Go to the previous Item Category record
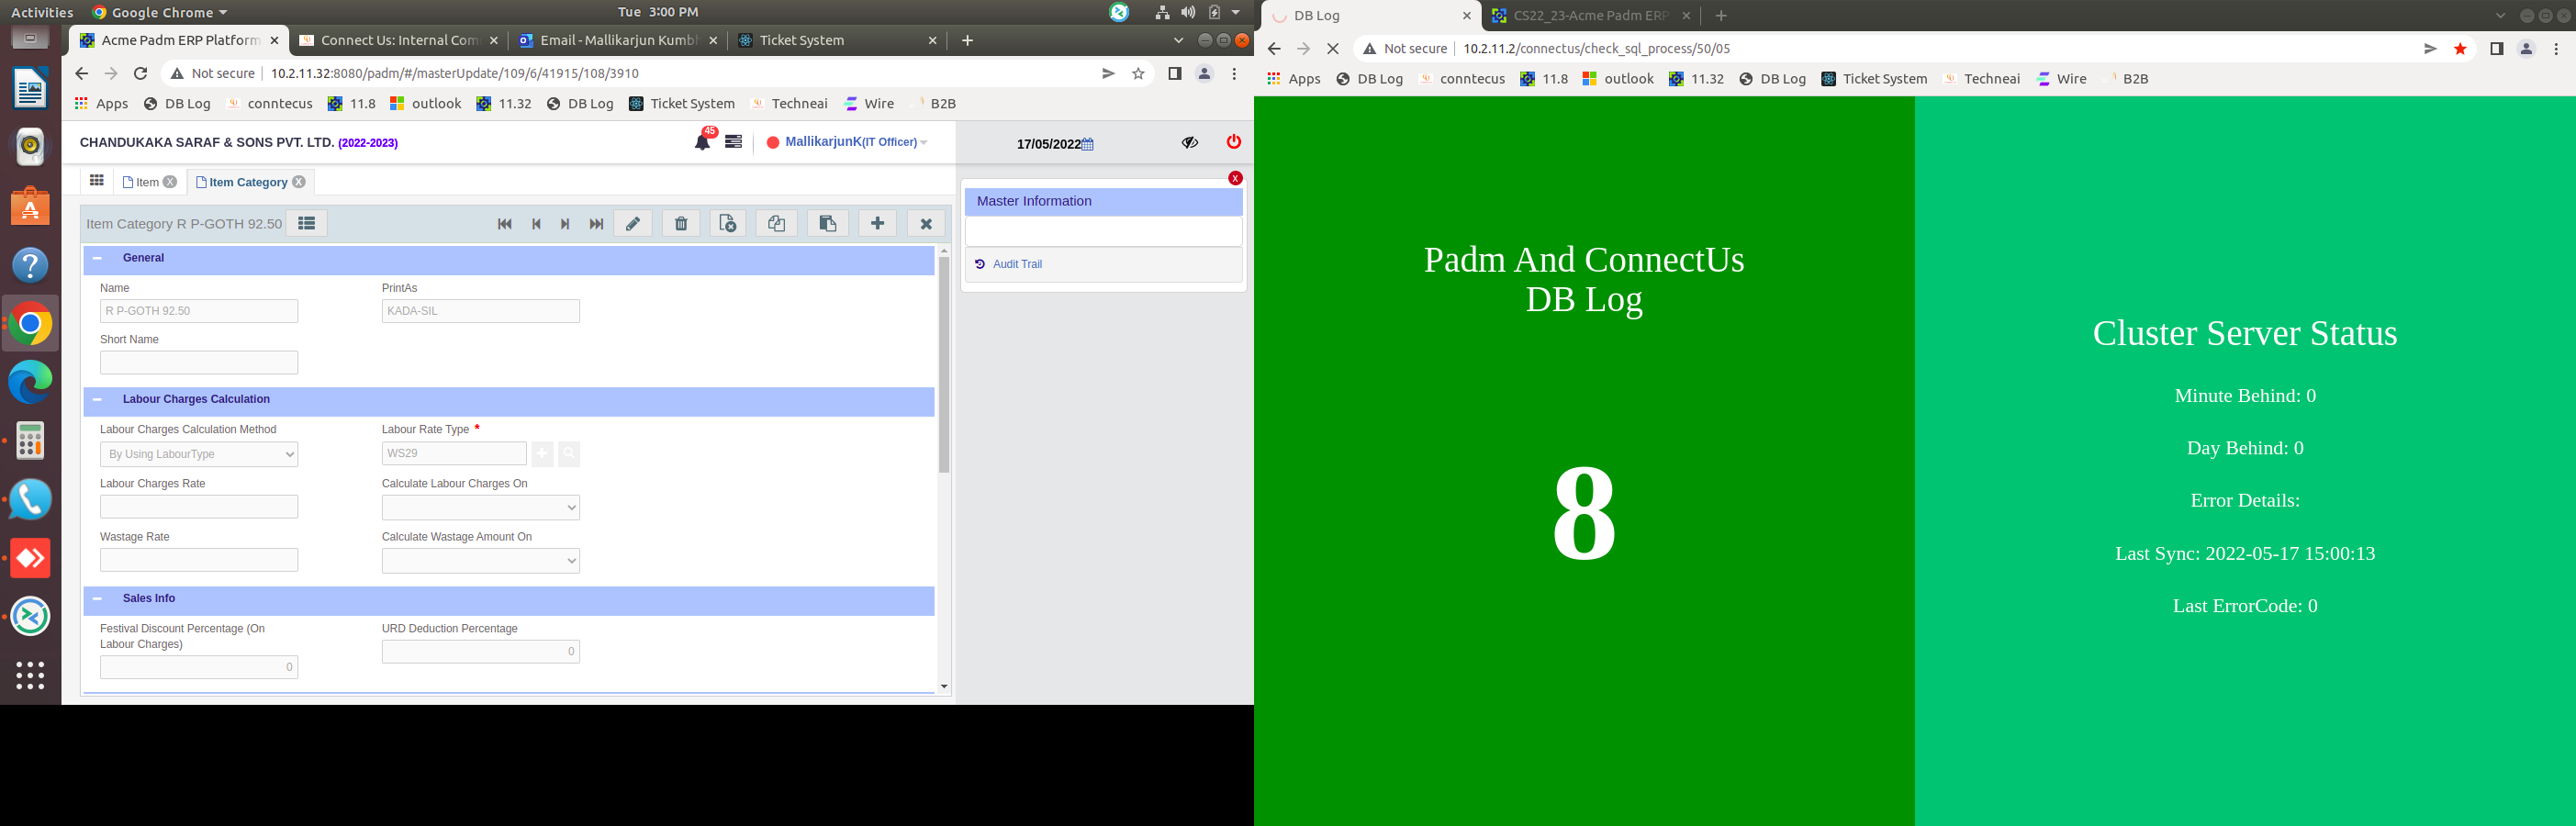2576x826 pixels. pyautogui.click(x=536, y=224)
